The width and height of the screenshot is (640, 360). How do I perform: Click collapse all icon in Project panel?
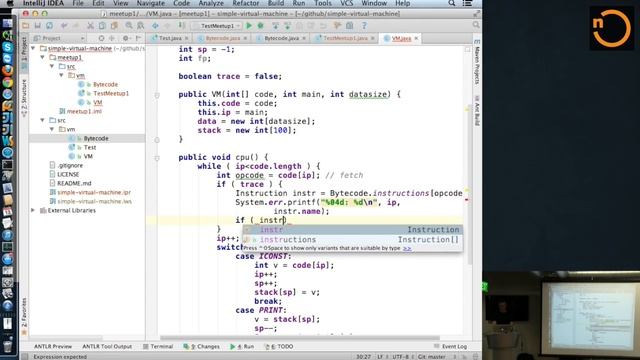pyautogui.click(x=111, y=38)
